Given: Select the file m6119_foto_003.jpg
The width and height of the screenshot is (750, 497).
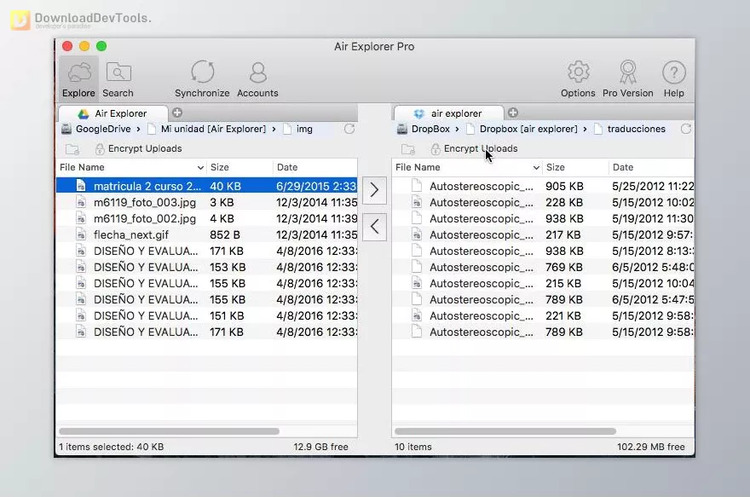Looking at the screenshot, I should (x=207, y=202).
